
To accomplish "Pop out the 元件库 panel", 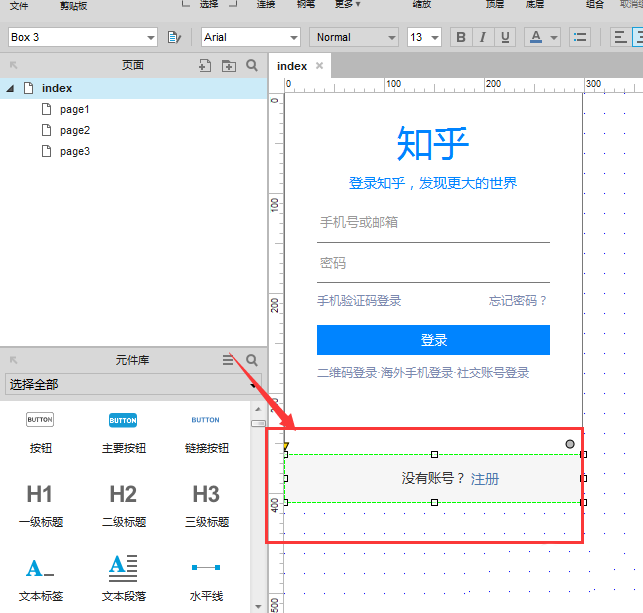I will [x=14, y=360].
